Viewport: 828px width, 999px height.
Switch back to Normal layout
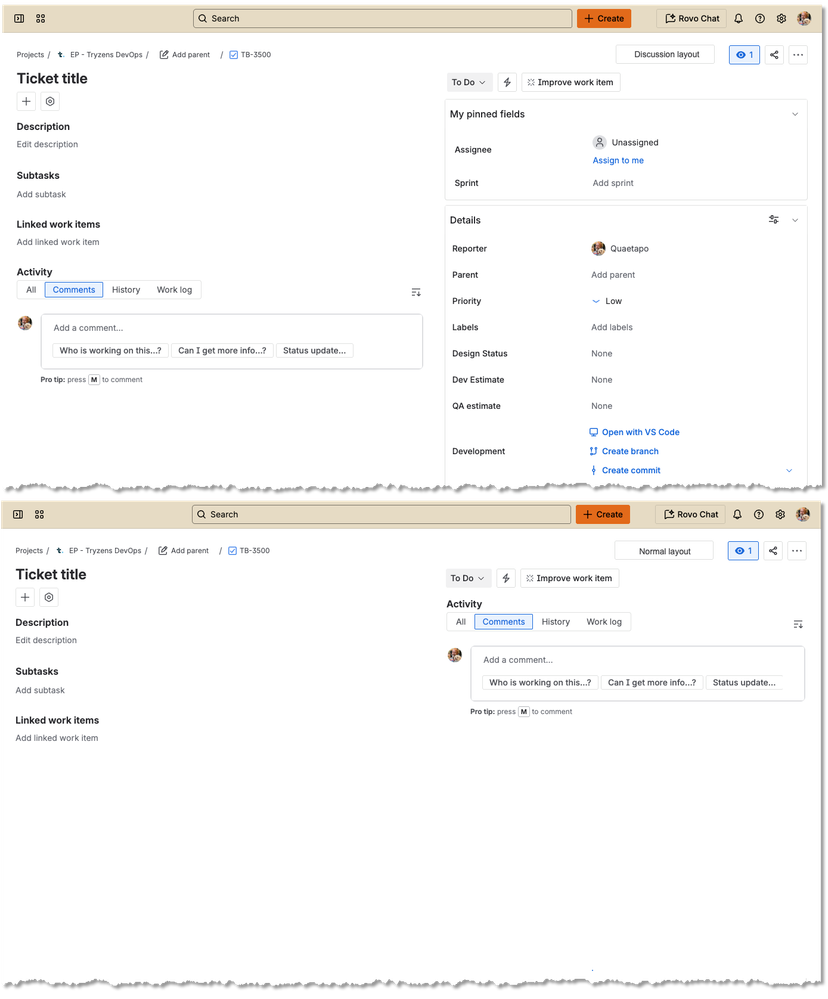(665, 551)
